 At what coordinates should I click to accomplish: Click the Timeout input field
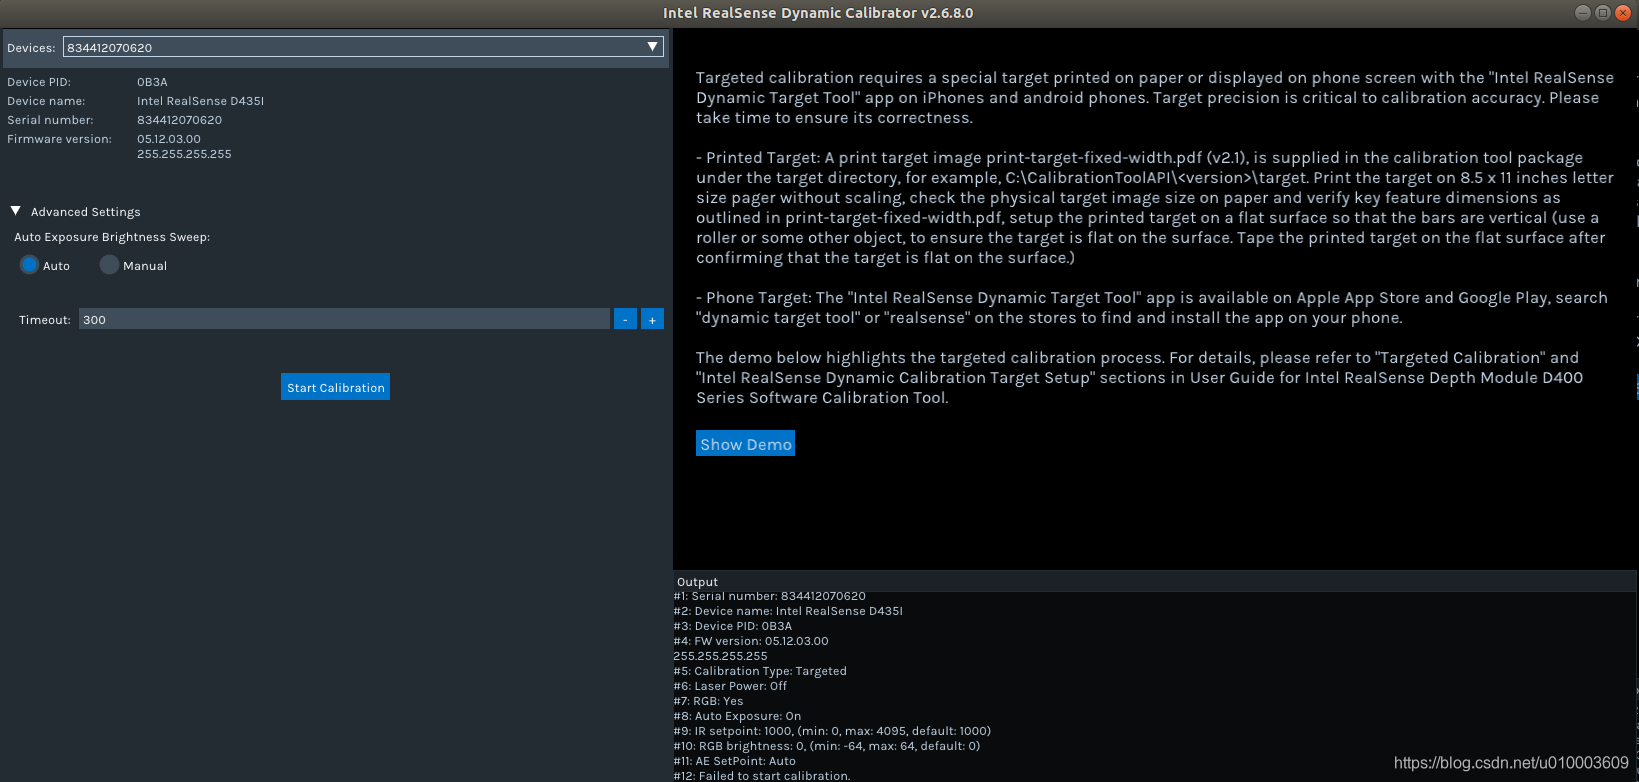344,319
